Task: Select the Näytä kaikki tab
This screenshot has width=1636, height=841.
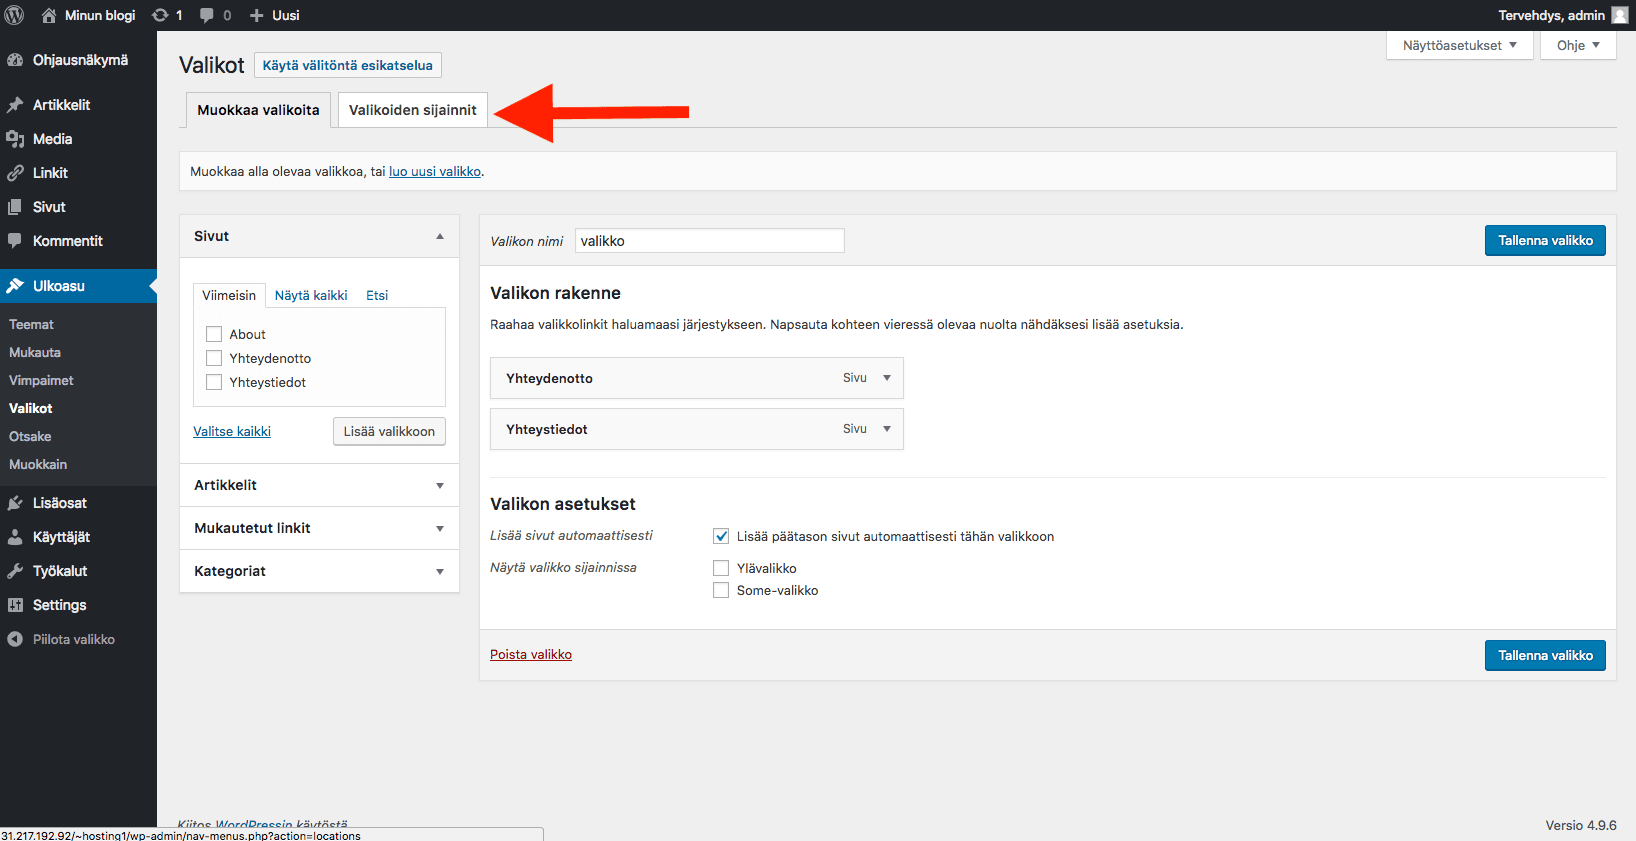Action: (x=311, y=295)
